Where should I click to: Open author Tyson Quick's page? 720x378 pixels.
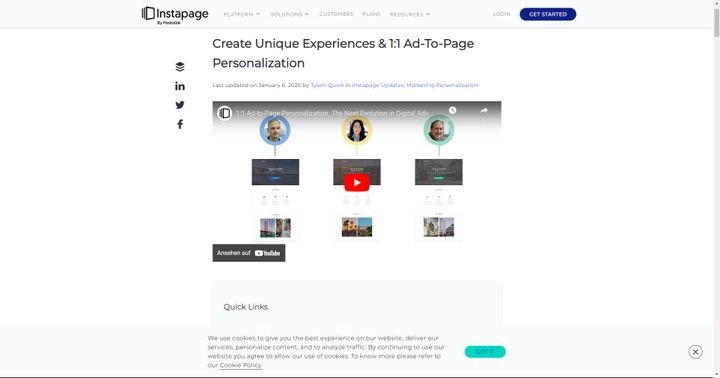(327, 85)
